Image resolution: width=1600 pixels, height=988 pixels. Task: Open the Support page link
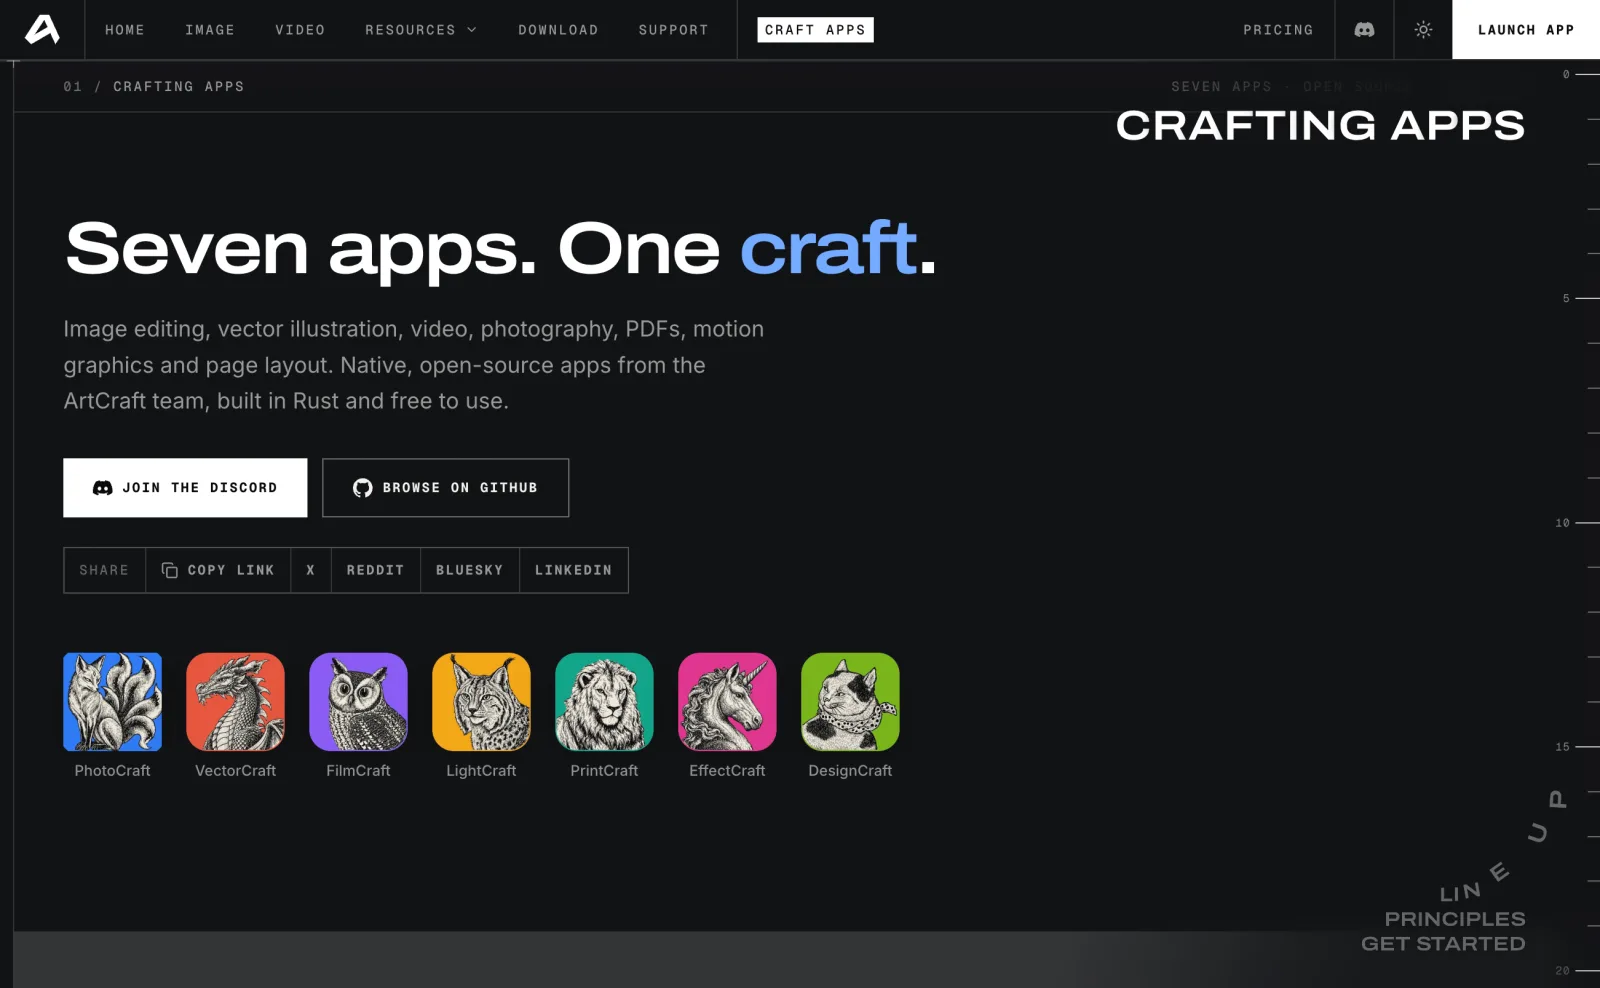(673, 30)
